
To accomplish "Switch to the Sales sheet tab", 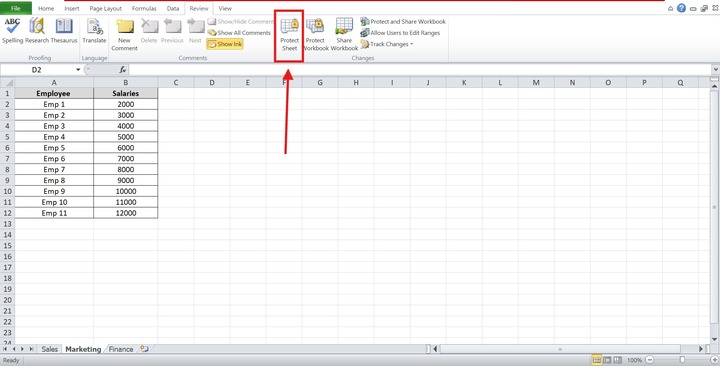I will click(x=50, y=349).
